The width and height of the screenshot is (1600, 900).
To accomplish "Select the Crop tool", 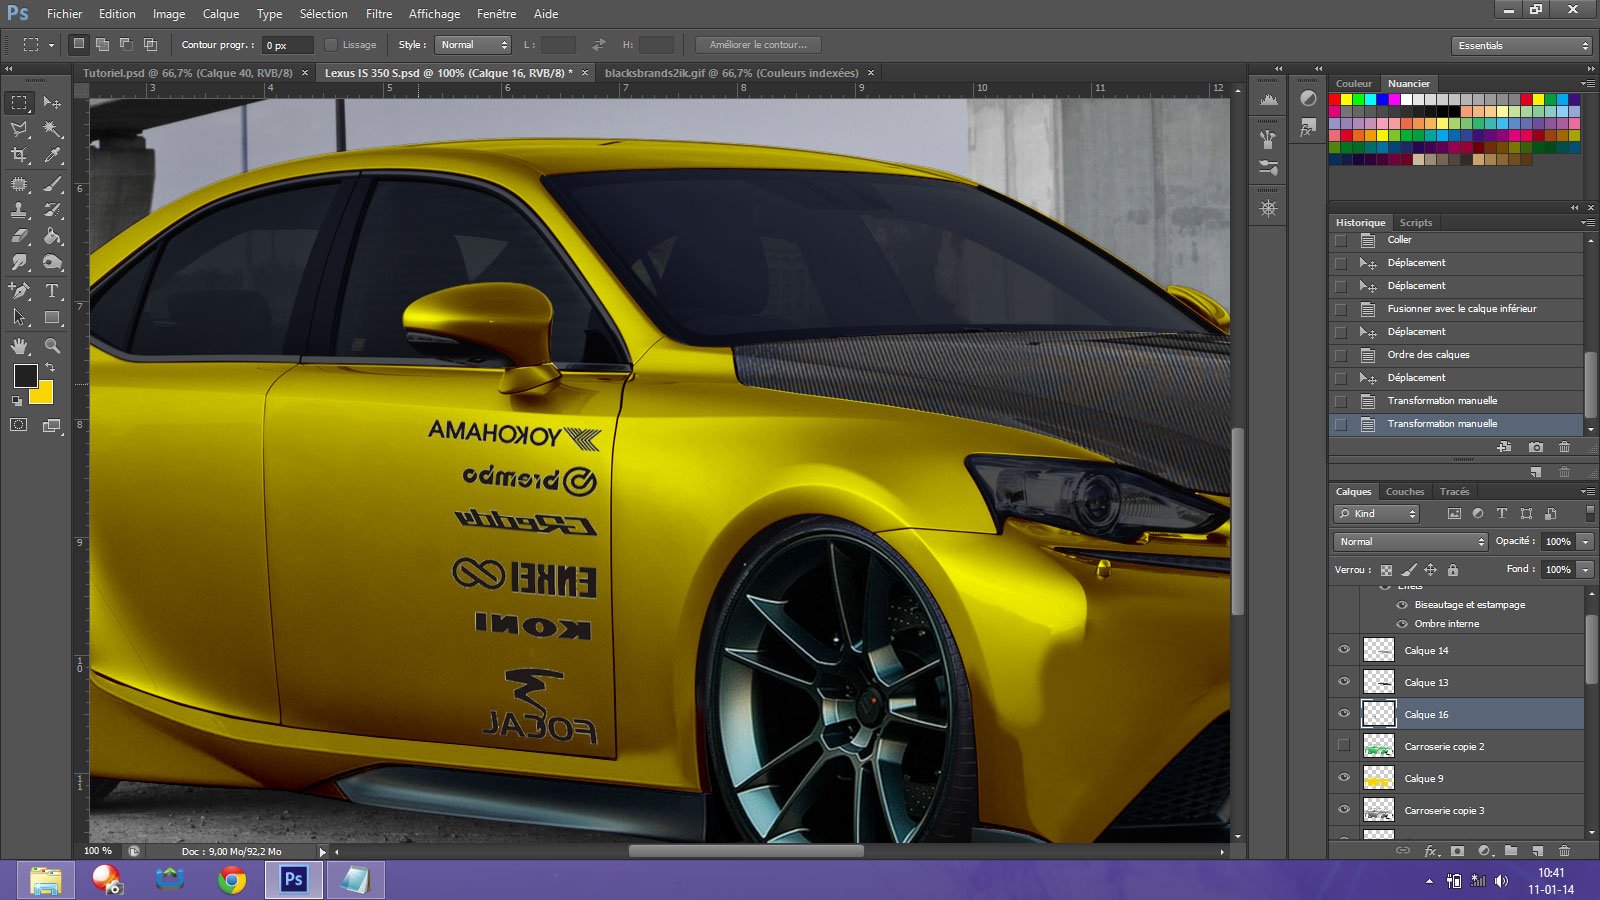I will tap(19, 155).
